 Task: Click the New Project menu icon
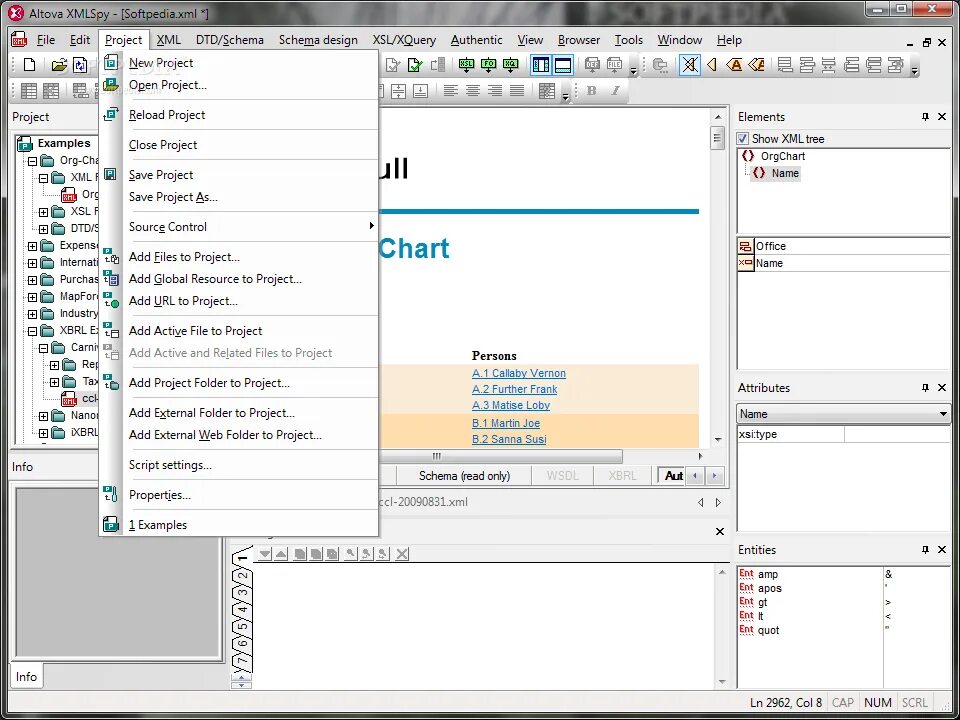tap(111, 62)
